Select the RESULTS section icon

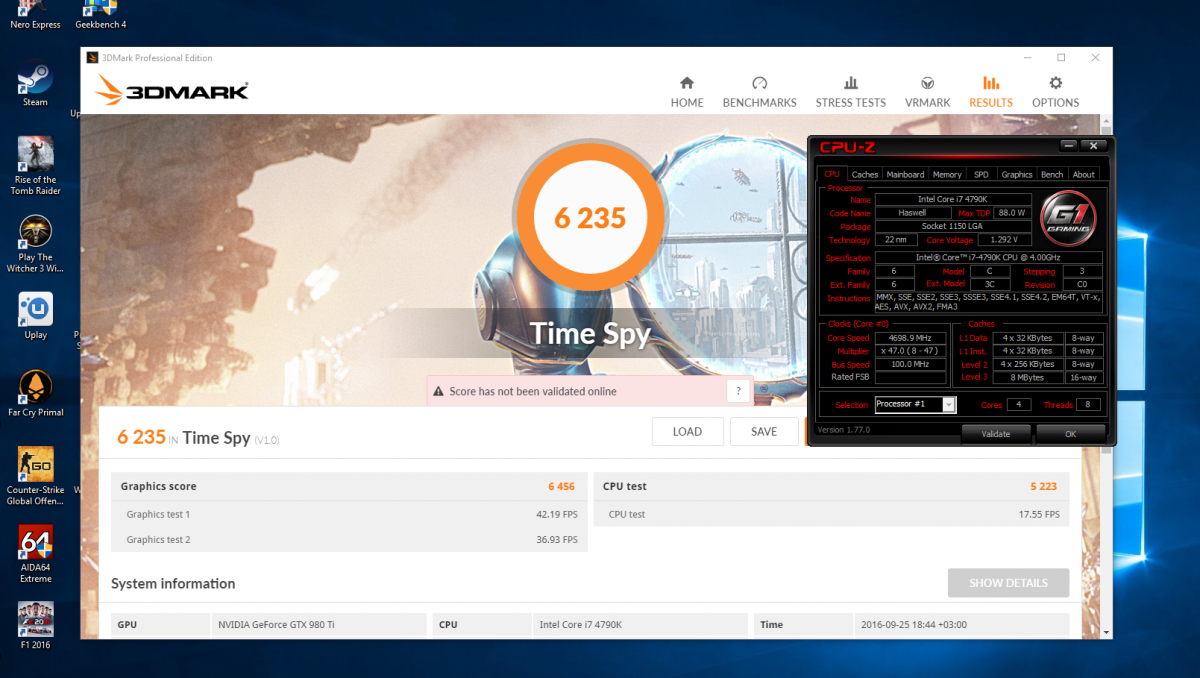click(x=991, y=84)
